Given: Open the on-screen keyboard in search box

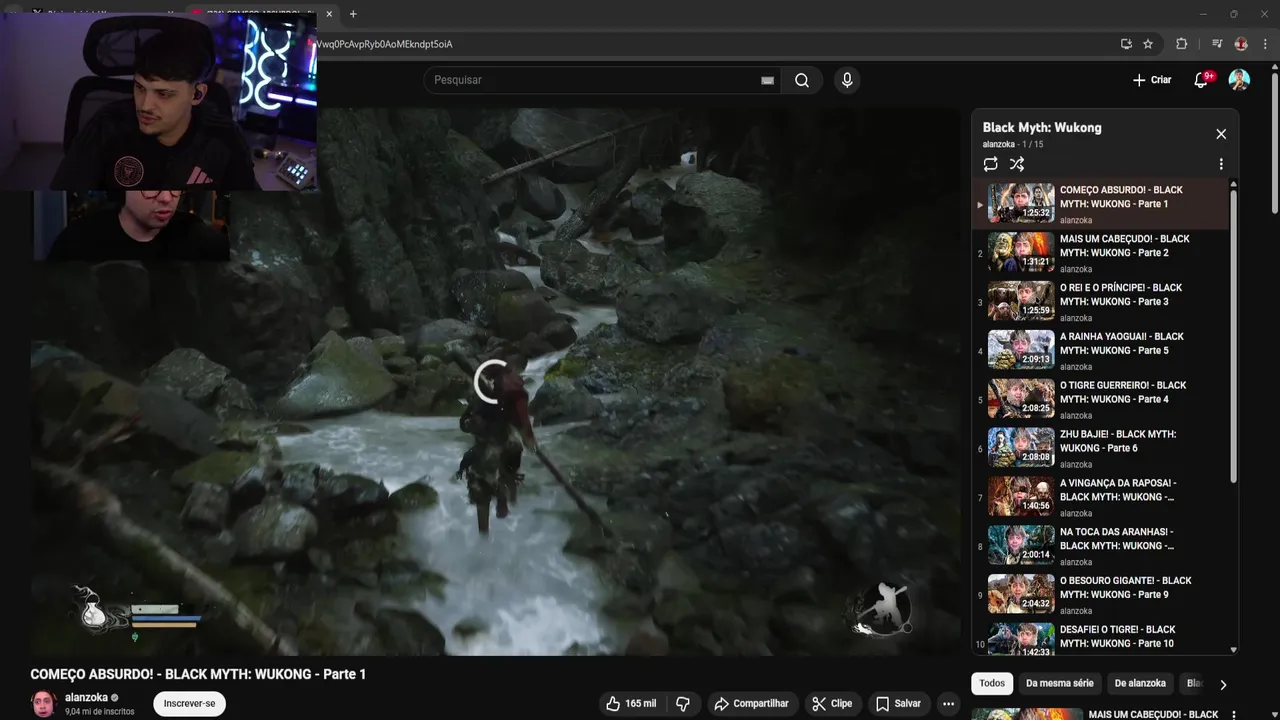Looking at the screenshot, I should pos(767,80).
